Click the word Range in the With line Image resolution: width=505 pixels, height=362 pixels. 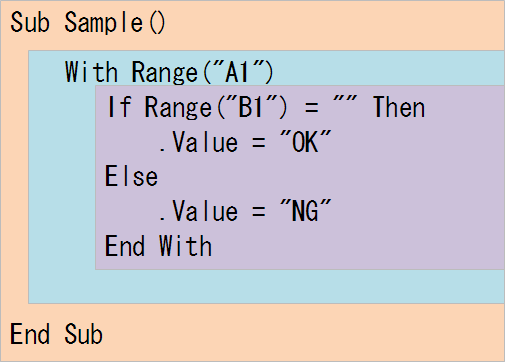(x=165, y=73)
